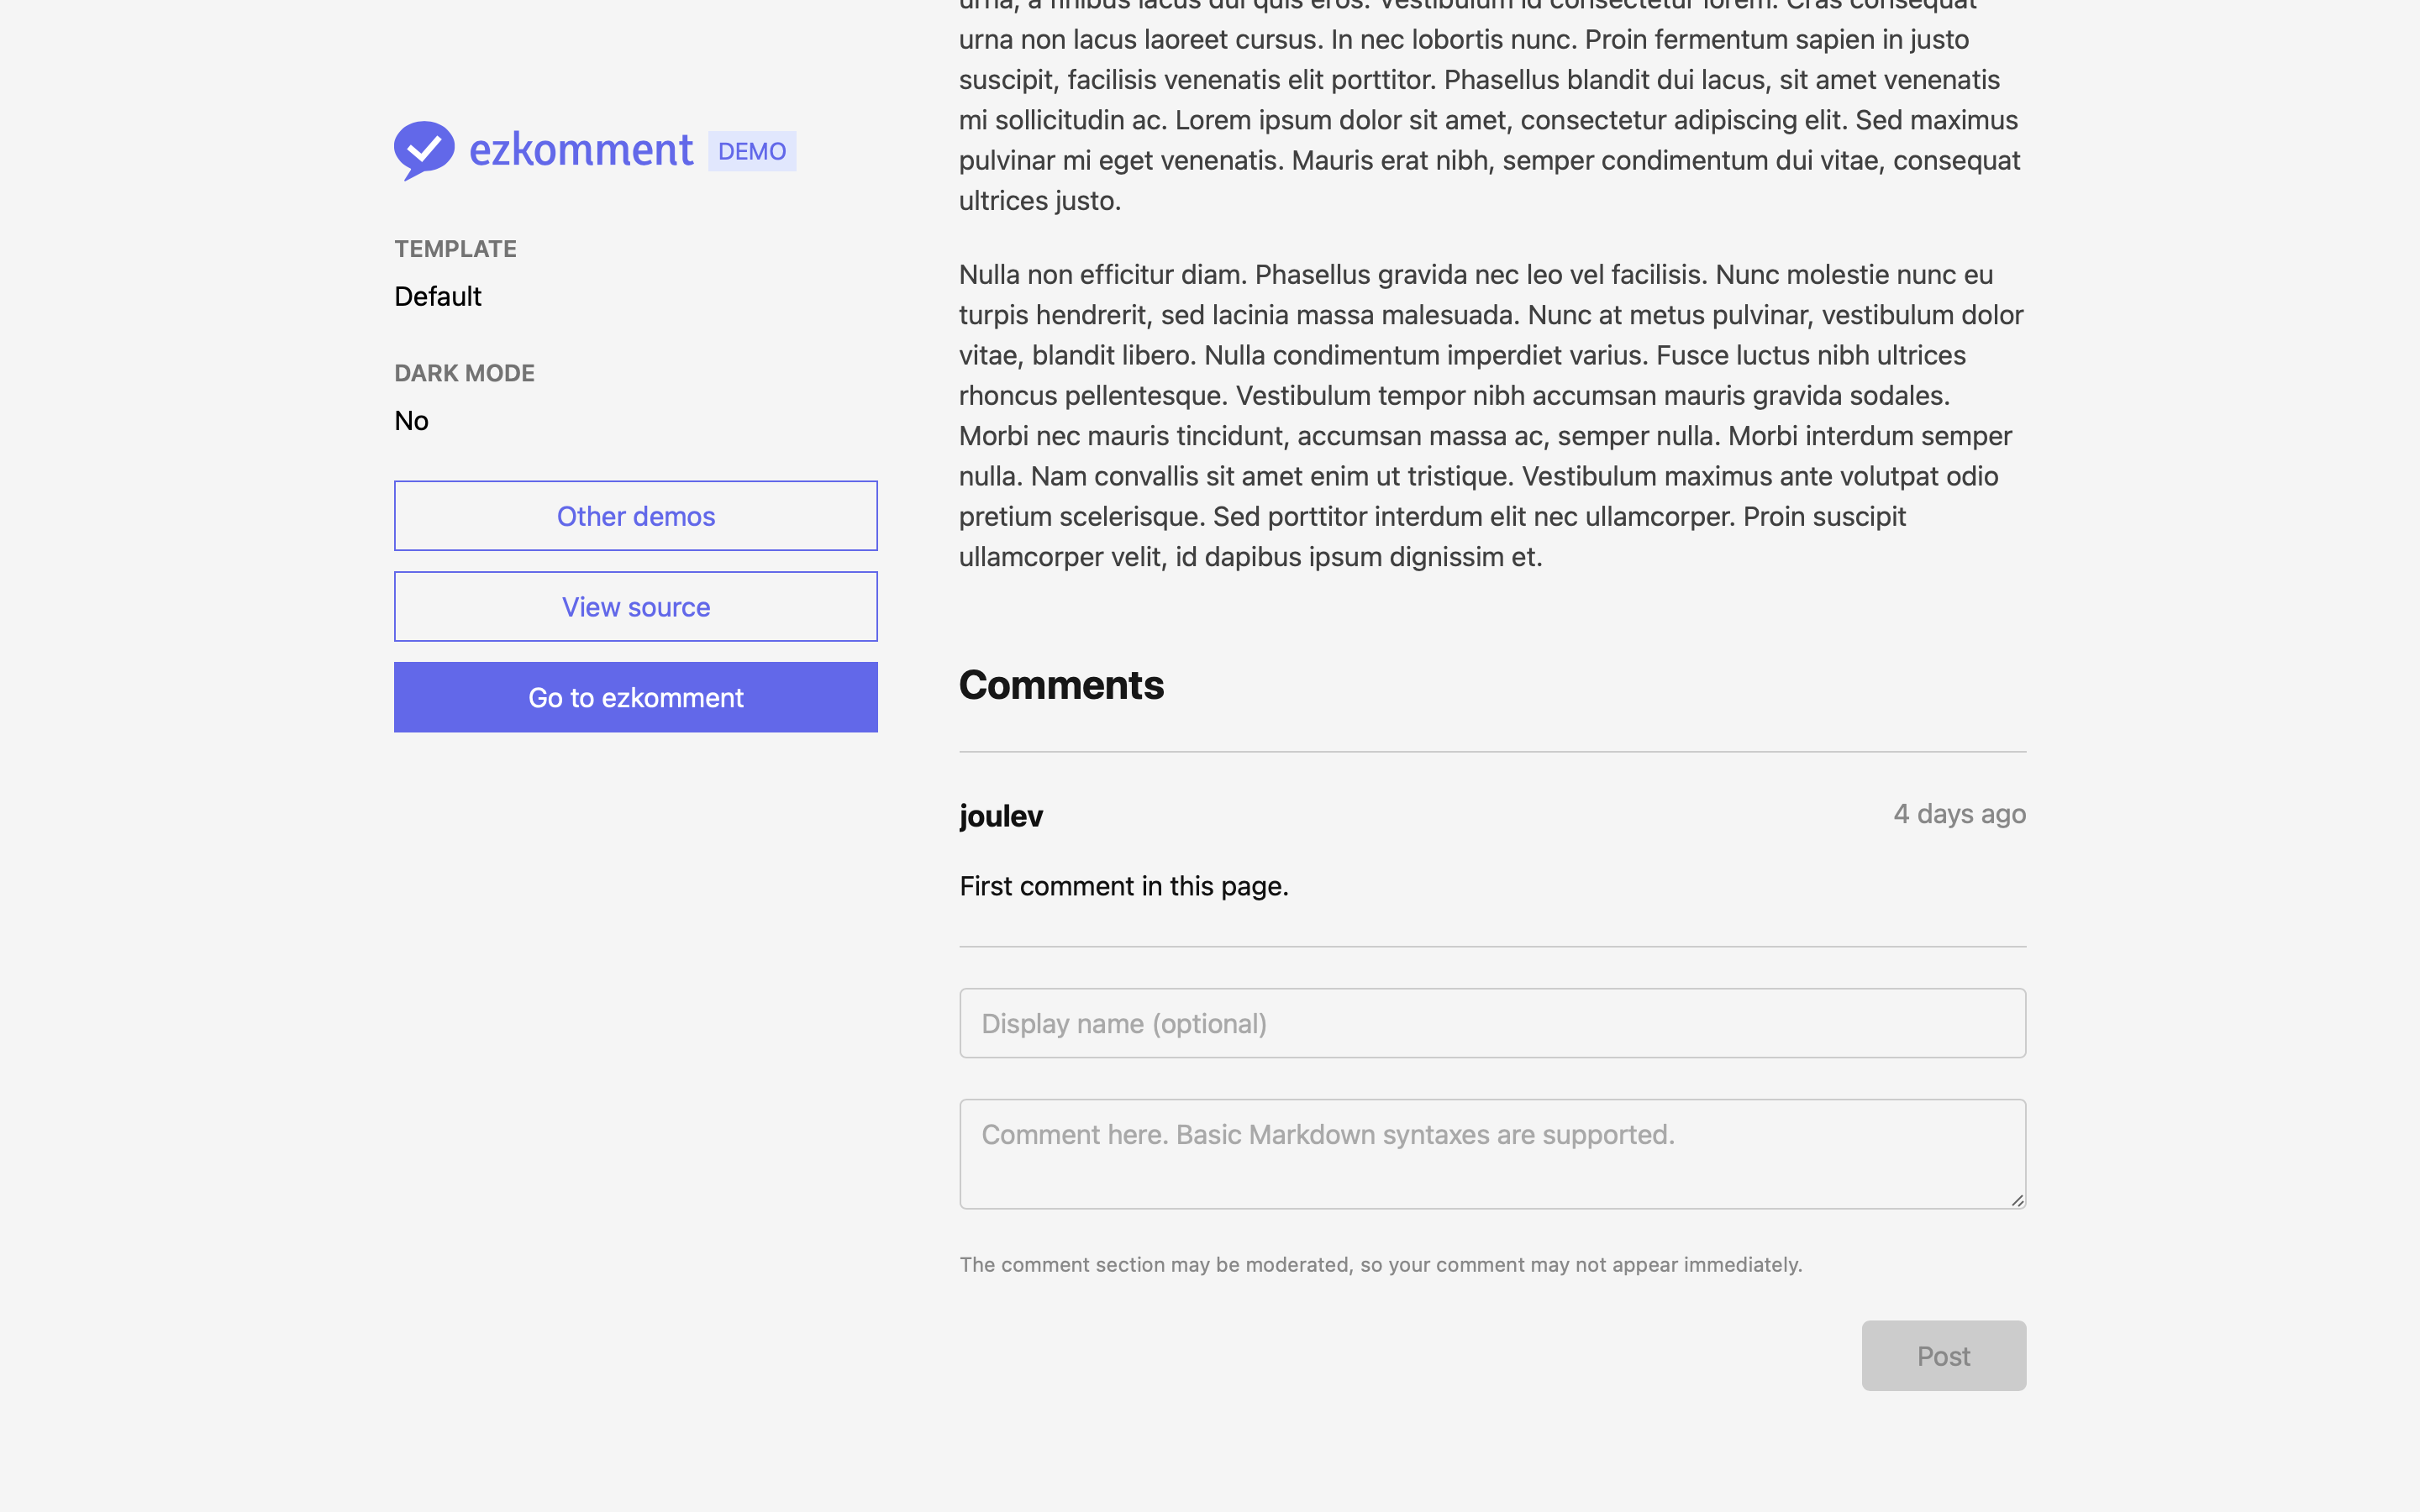Click the First comment in this page text
The image size is (2420, 1512).
tap(1123, 886)
